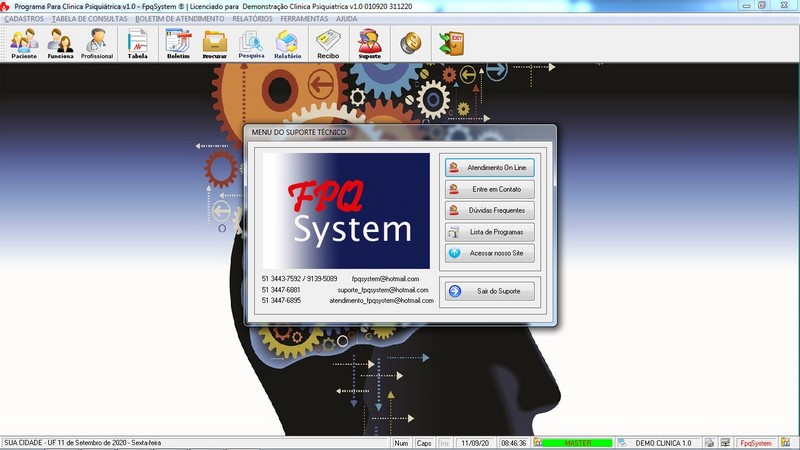Open the Tabela icon
Image resolution: width=800 pixels, height=450 pixels.
[x=137, y=43]
